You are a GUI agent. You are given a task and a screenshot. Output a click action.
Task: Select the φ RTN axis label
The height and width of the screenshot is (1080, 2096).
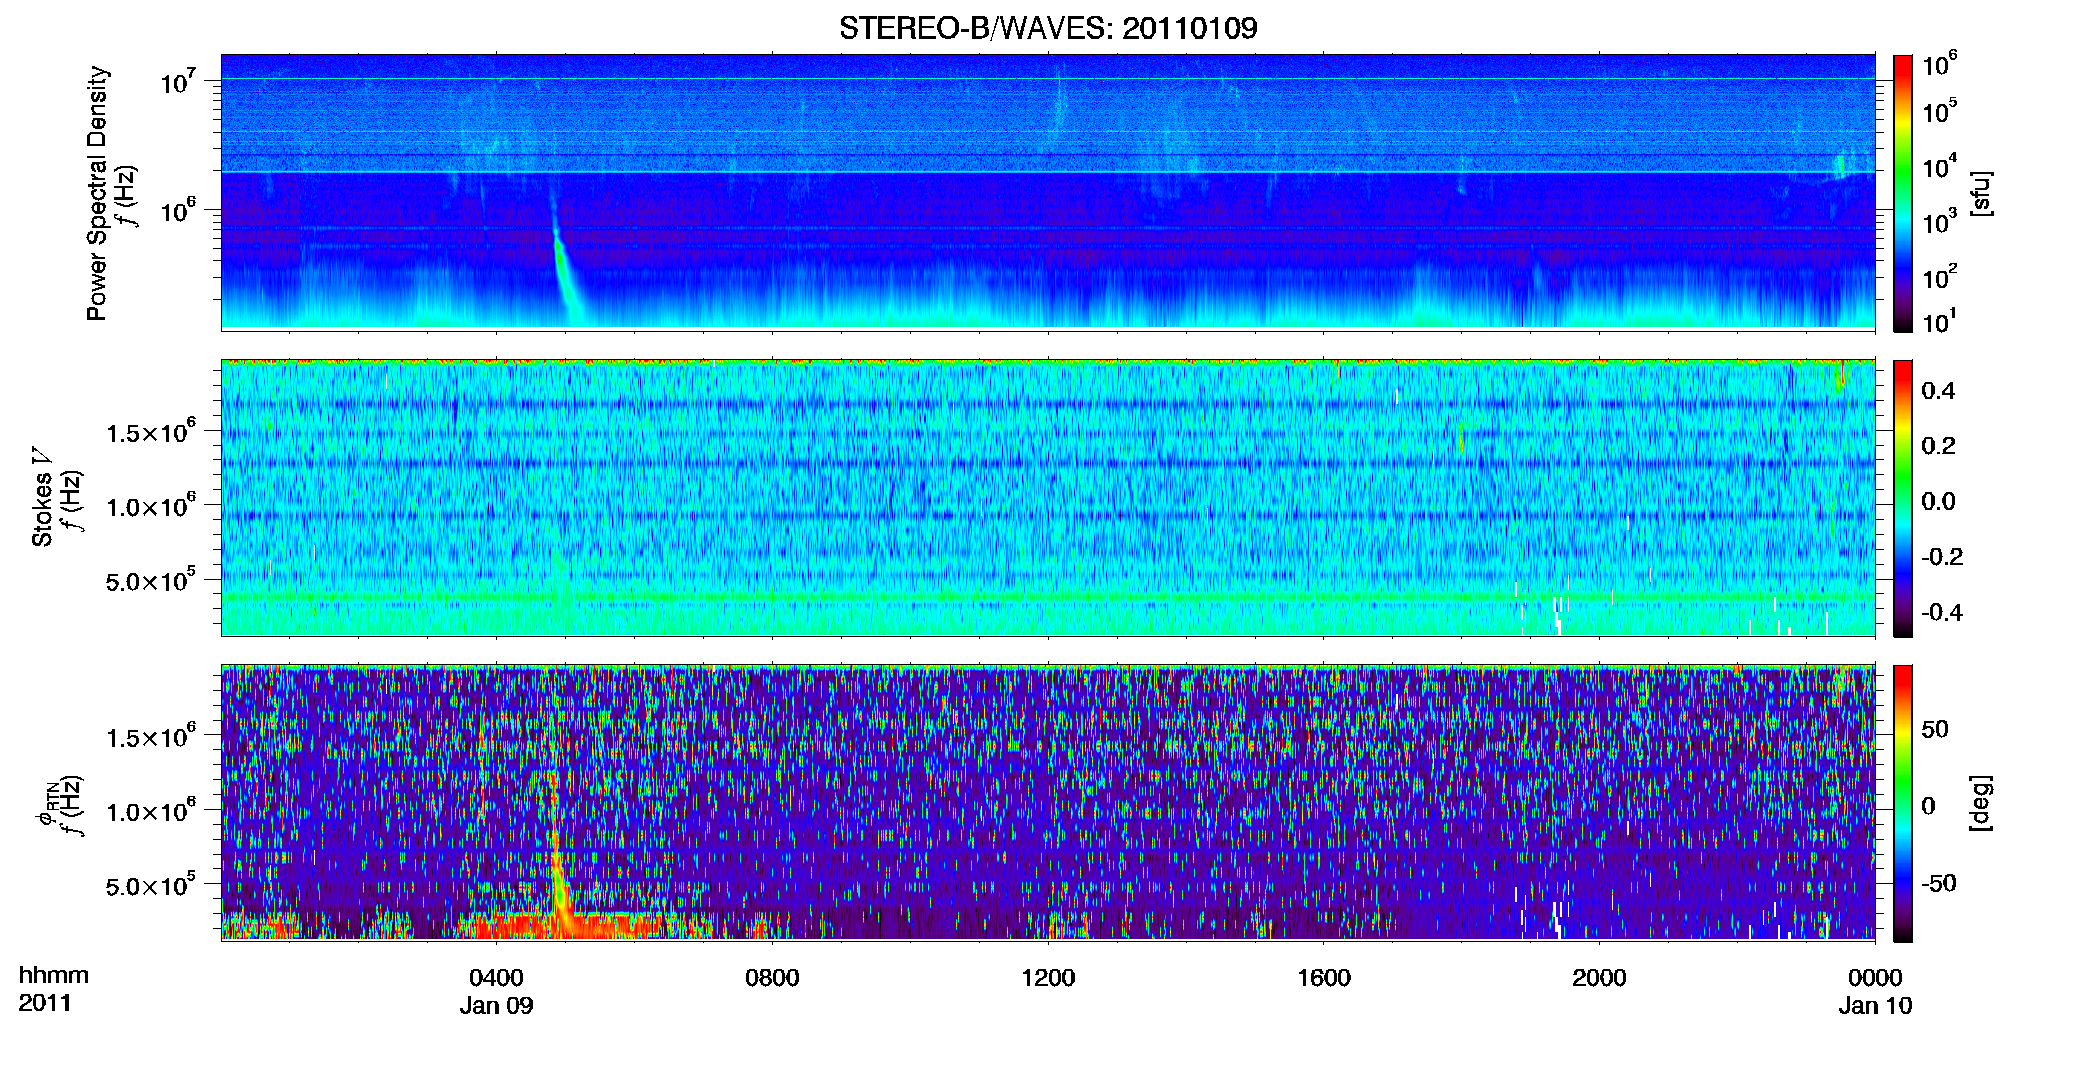point(46,806)
